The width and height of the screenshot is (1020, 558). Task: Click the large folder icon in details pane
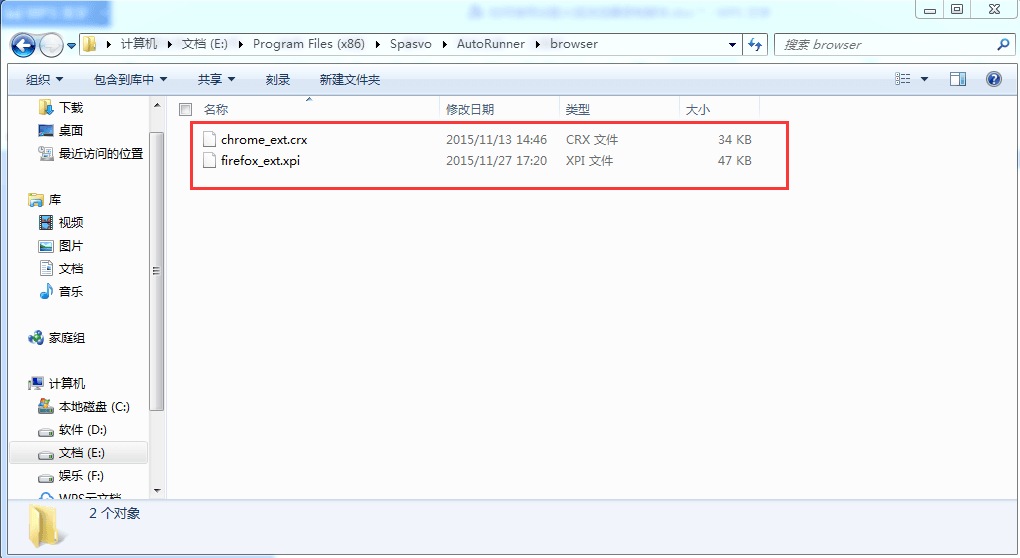[46, 525]
